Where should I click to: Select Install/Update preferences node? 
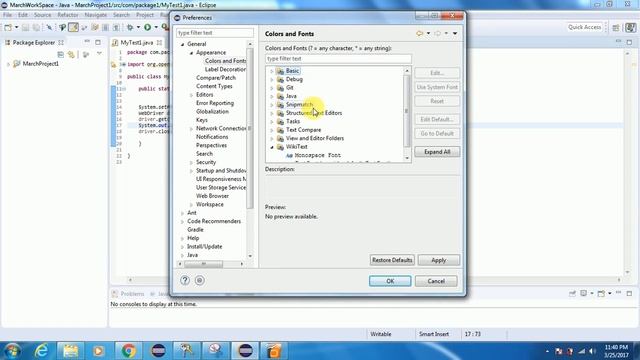point(204,247)
